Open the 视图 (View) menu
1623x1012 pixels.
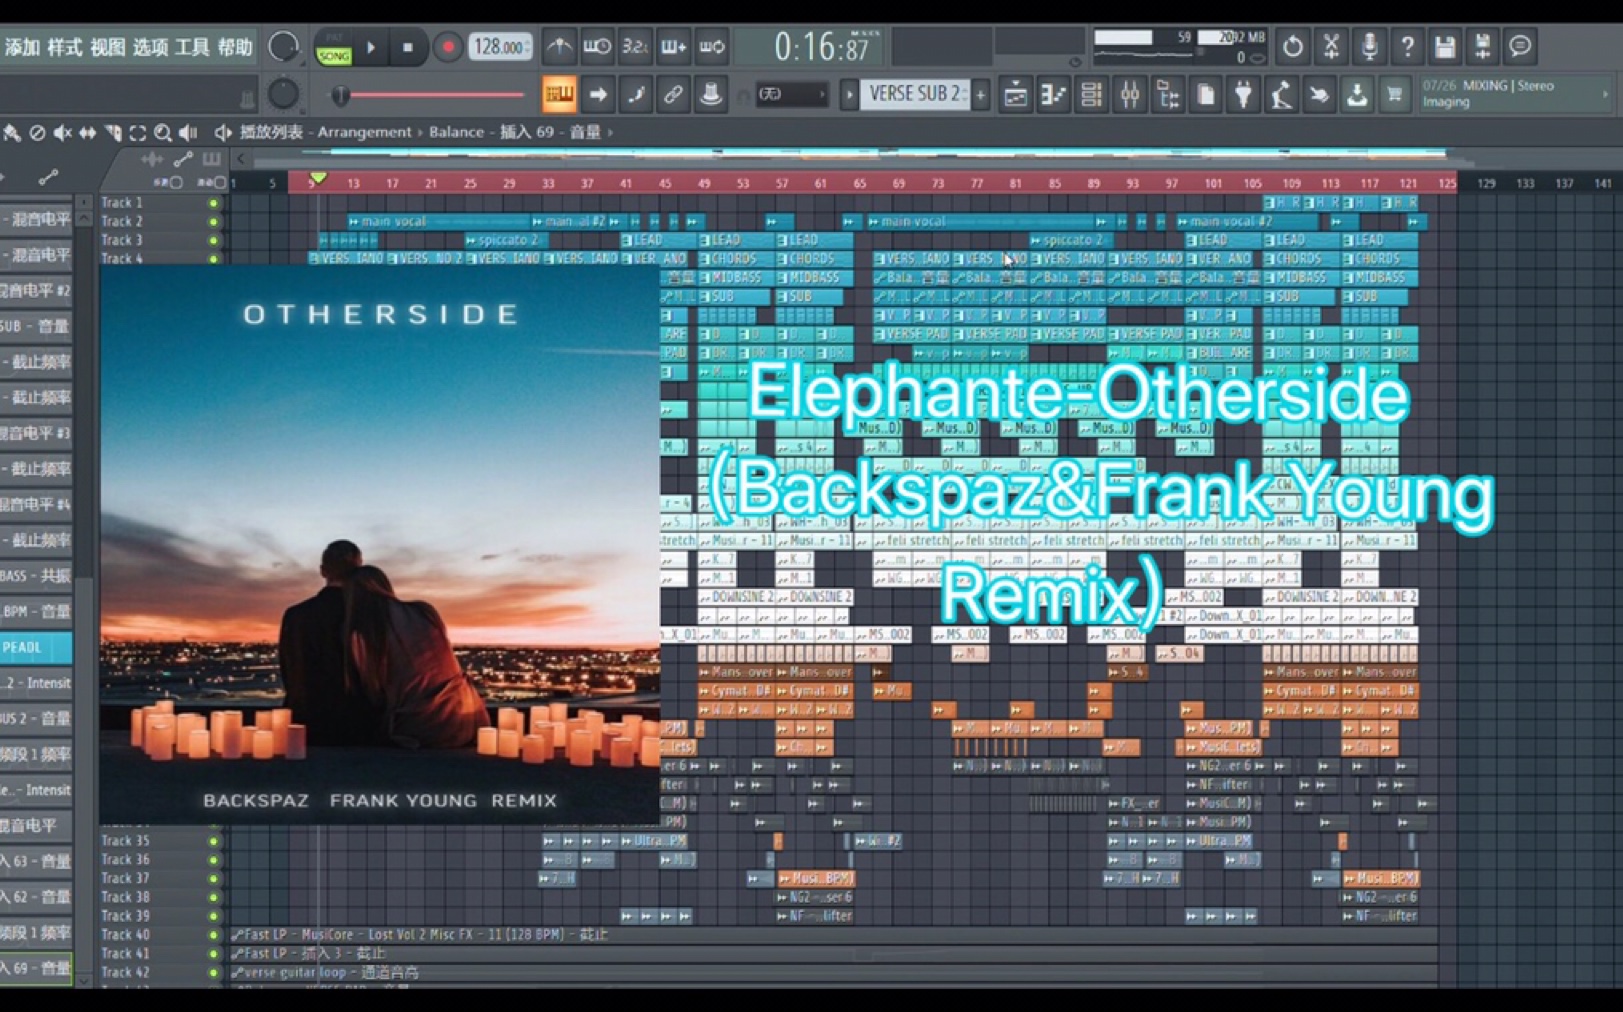click(x=107, y=47)
